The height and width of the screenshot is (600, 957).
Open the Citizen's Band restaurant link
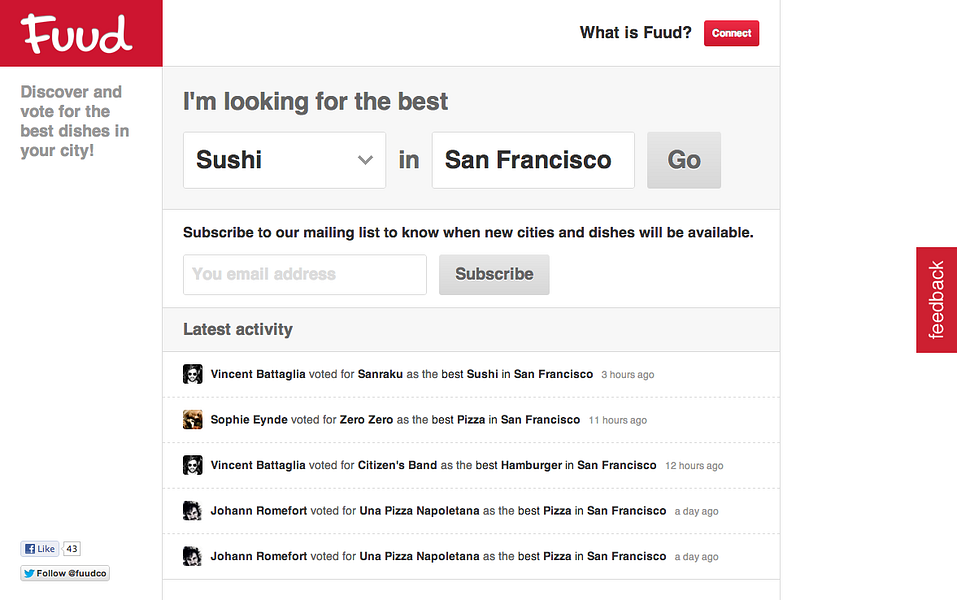pyautogui.click(x=397, y=465)
